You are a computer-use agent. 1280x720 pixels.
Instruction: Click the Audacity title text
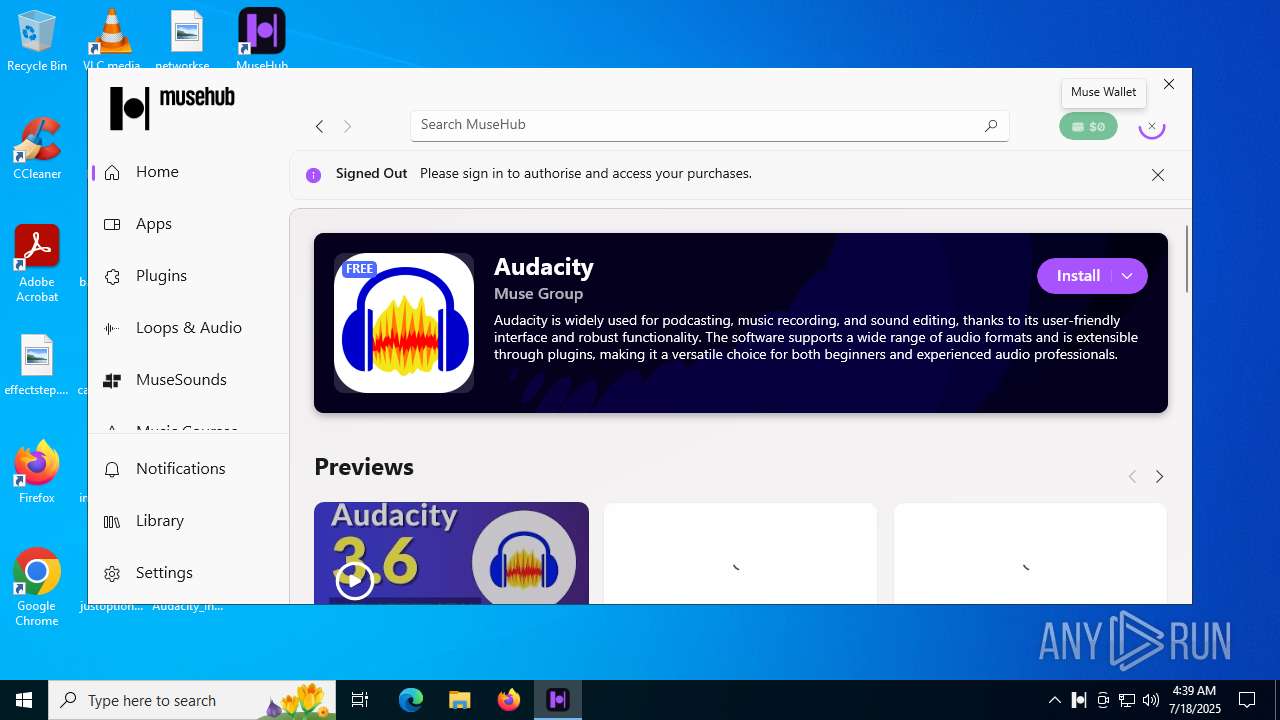[x=544, y=267]
